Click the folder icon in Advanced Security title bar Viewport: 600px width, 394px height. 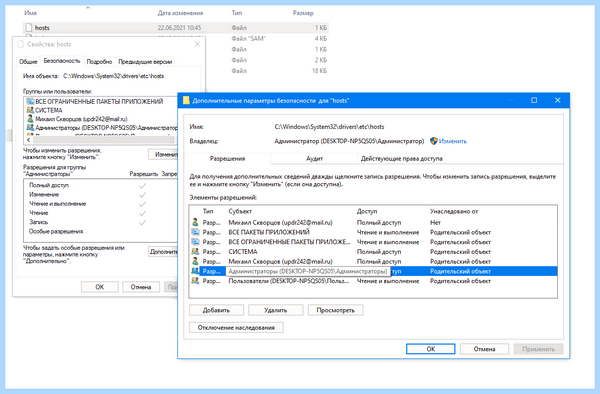point(186,101)
